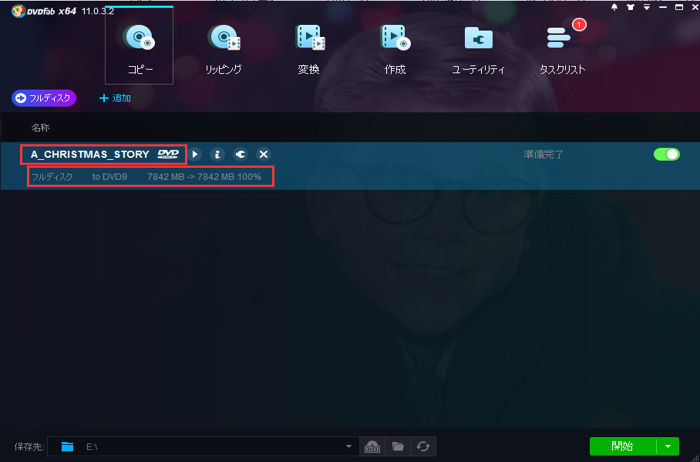This screenshot has height=462, width=700.
Task: Open notifications bell icon
Action: click(x=614, y=7)
